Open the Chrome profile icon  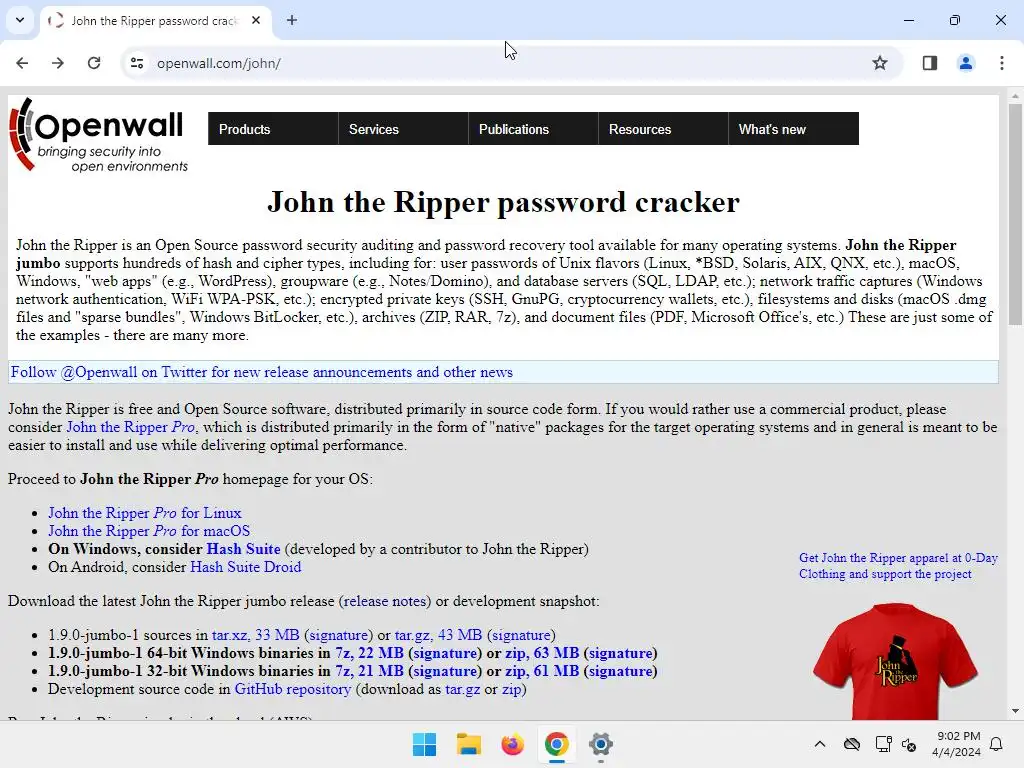[965, 63]
